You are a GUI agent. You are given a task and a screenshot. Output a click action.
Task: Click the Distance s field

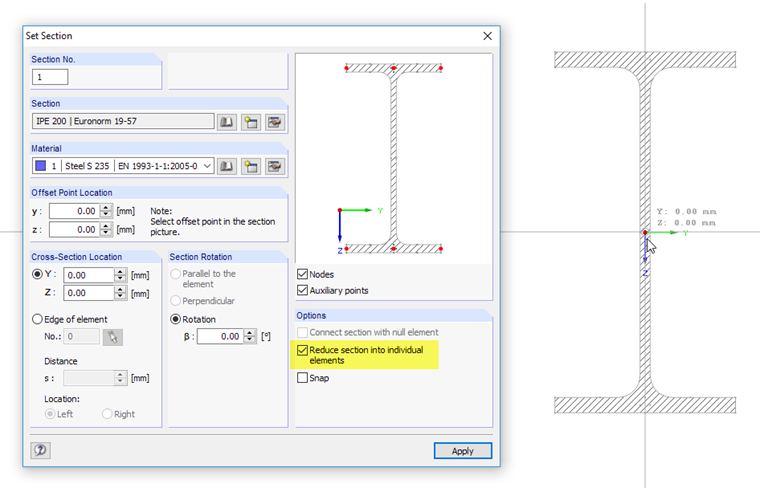[x=89, y=378]
